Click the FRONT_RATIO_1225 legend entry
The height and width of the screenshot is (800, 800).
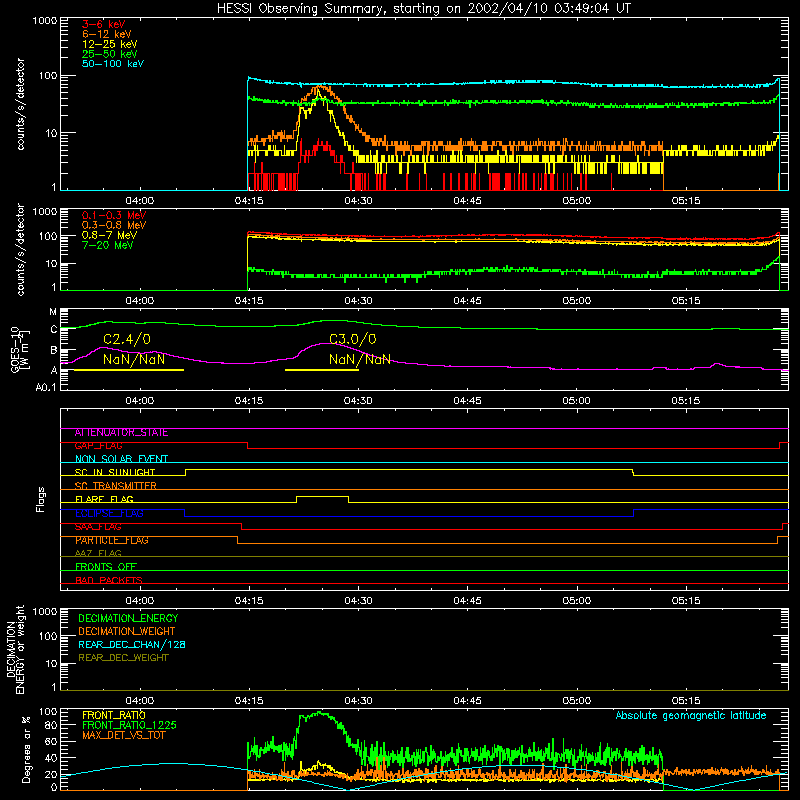[130, 725]
